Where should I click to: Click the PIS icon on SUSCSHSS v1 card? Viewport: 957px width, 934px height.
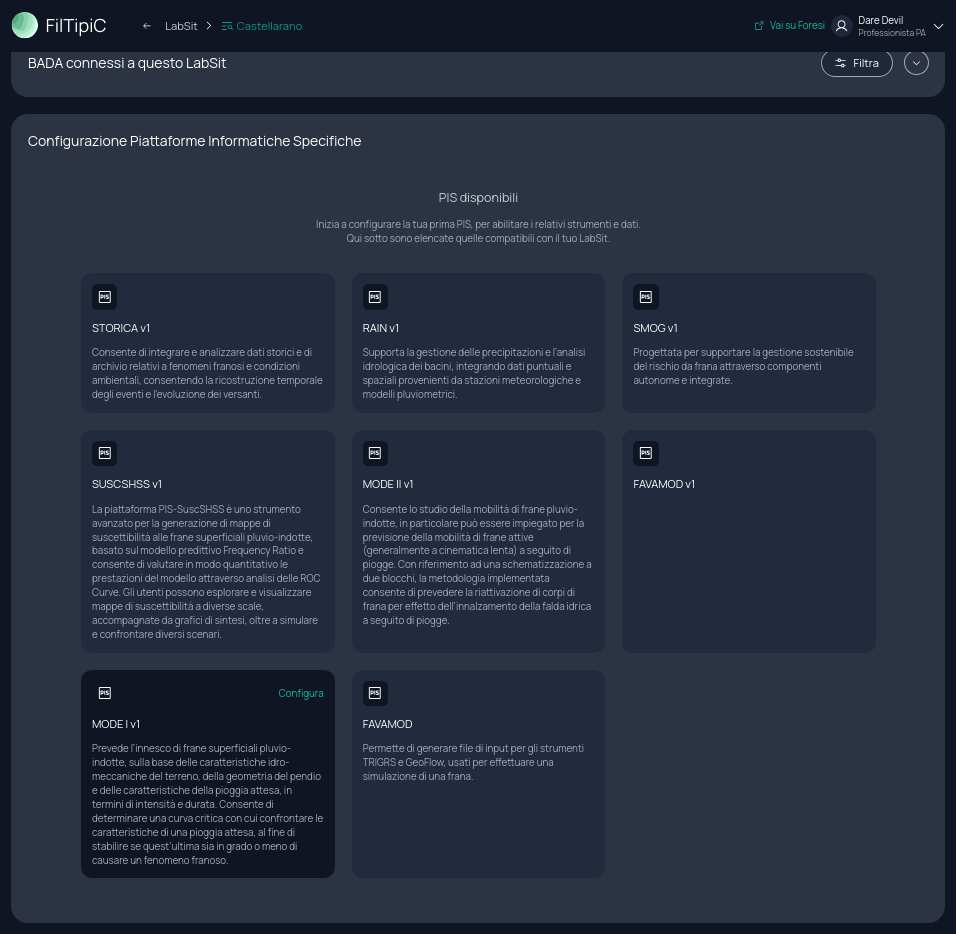[104, 453]
